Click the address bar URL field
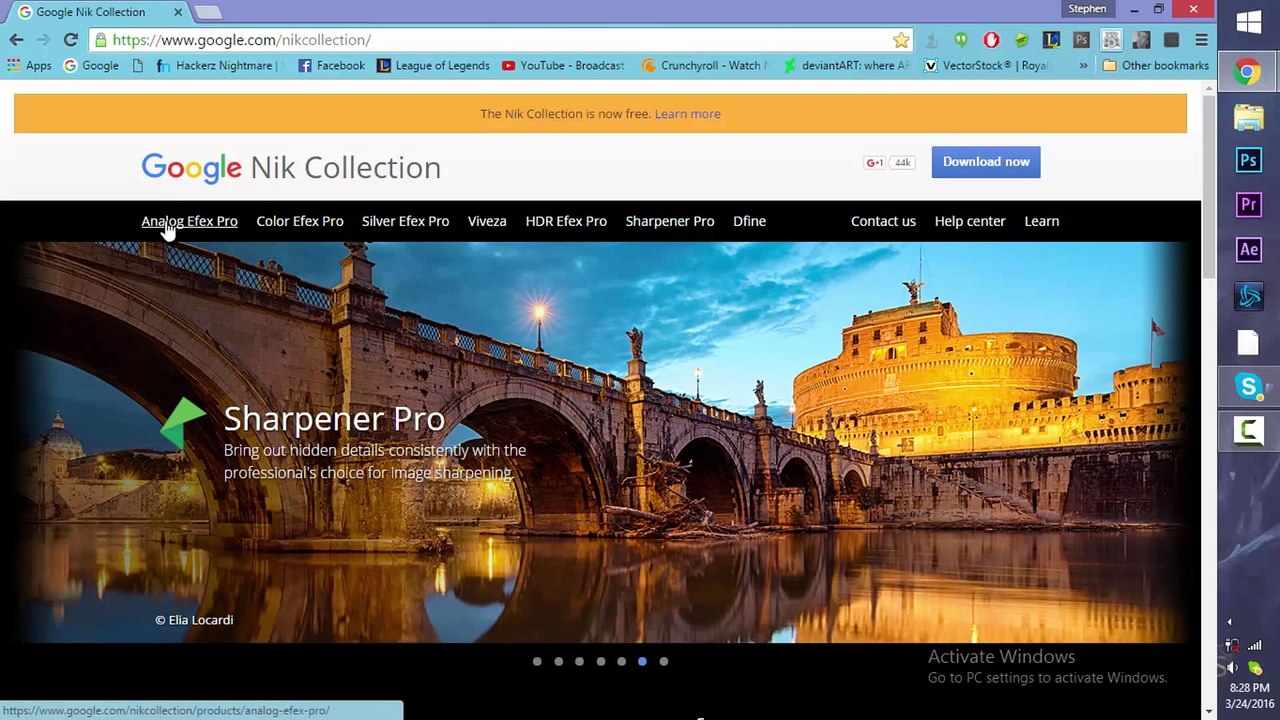The image size is (1280, 720). (x=500, y=40)
